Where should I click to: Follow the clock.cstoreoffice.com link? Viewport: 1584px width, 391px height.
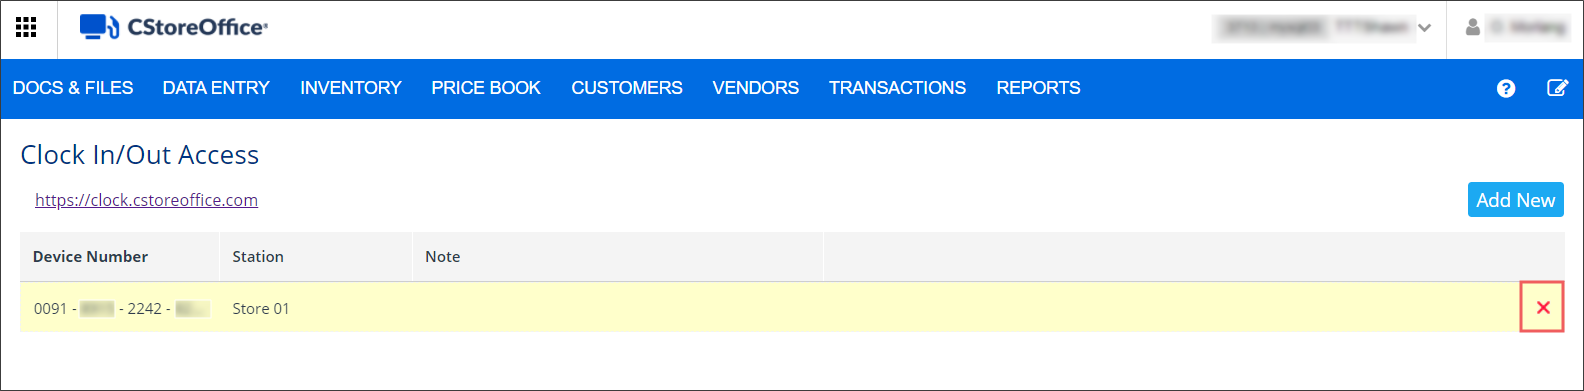coord(146,200)
